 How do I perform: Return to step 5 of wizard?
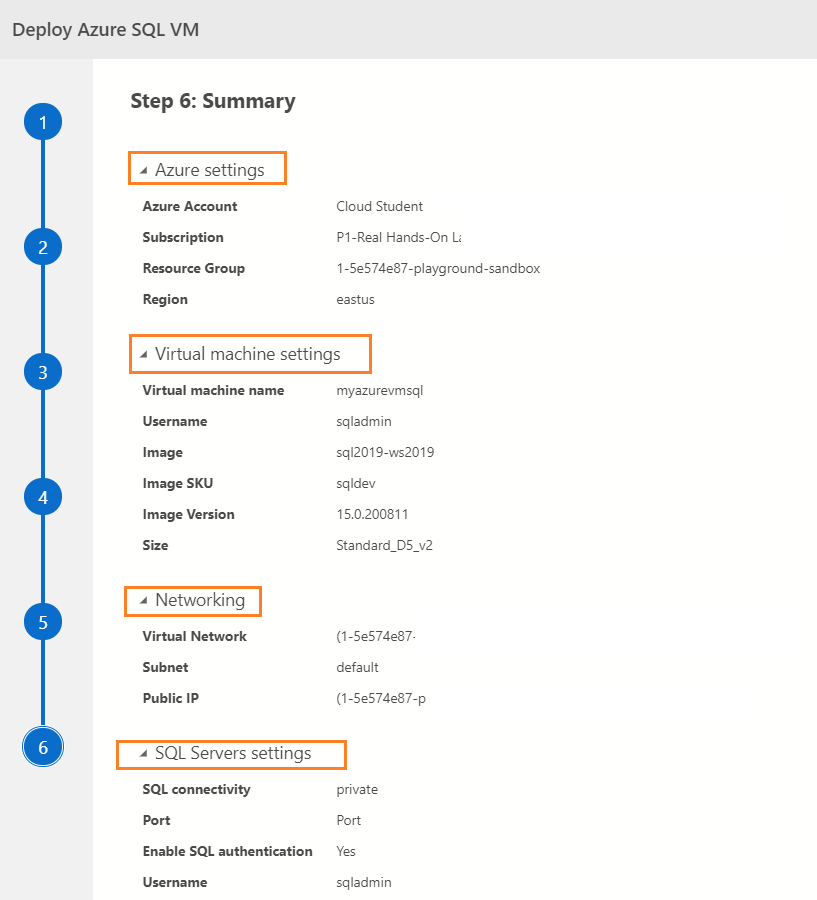click(x=43, y=622)
